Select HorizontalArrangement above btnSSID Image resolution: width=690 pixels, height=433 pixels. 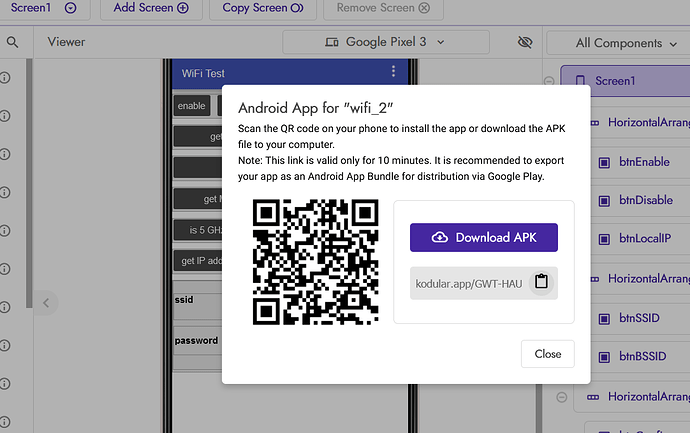(x=649, y=279)
